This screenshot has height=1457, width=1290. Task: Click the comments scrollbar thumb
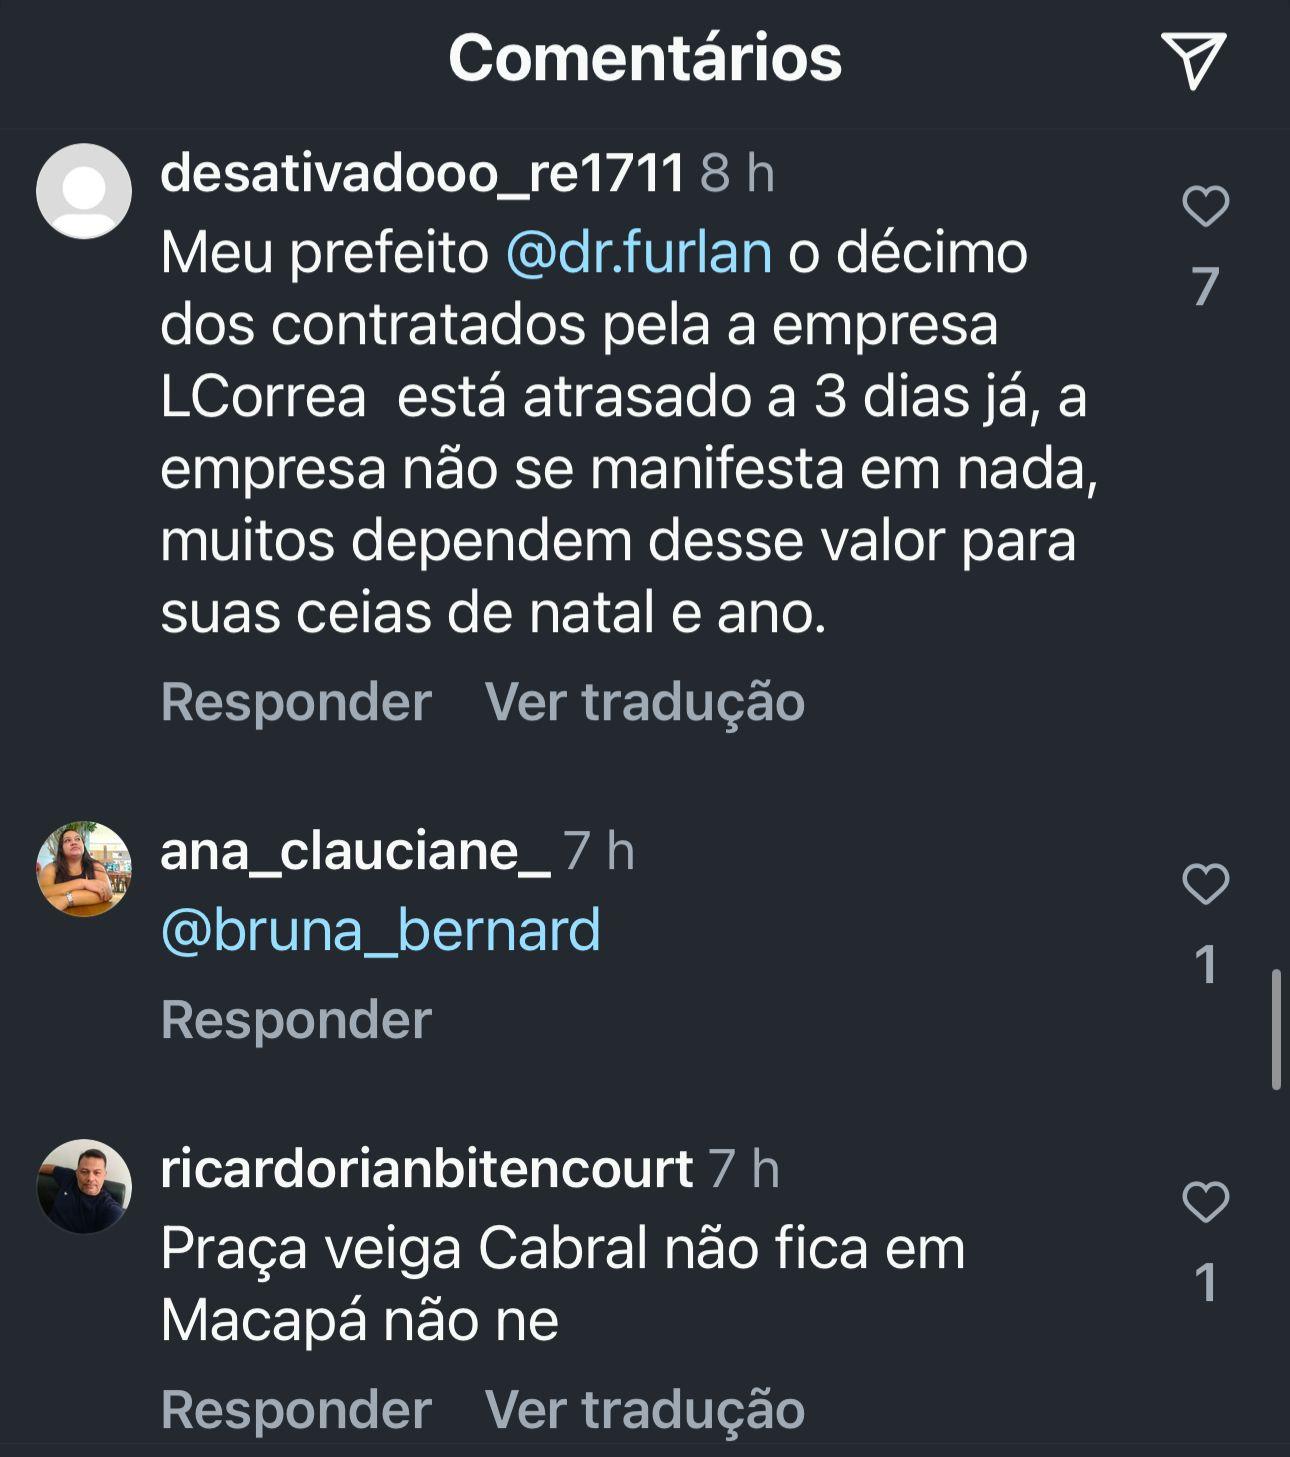[1276, 1029]
